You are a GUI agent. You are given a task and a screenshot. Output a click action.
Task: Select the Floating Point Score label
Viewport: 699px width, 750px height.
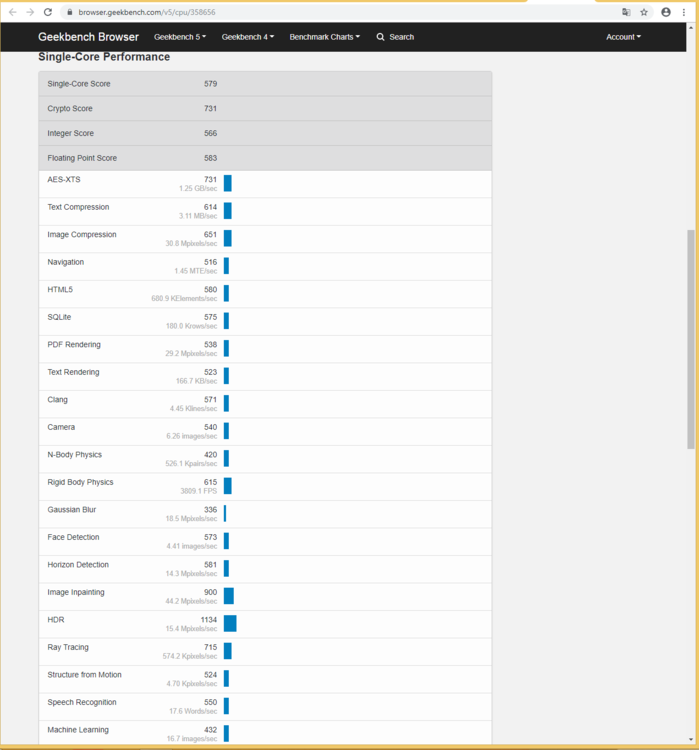[x=82, y=158]
